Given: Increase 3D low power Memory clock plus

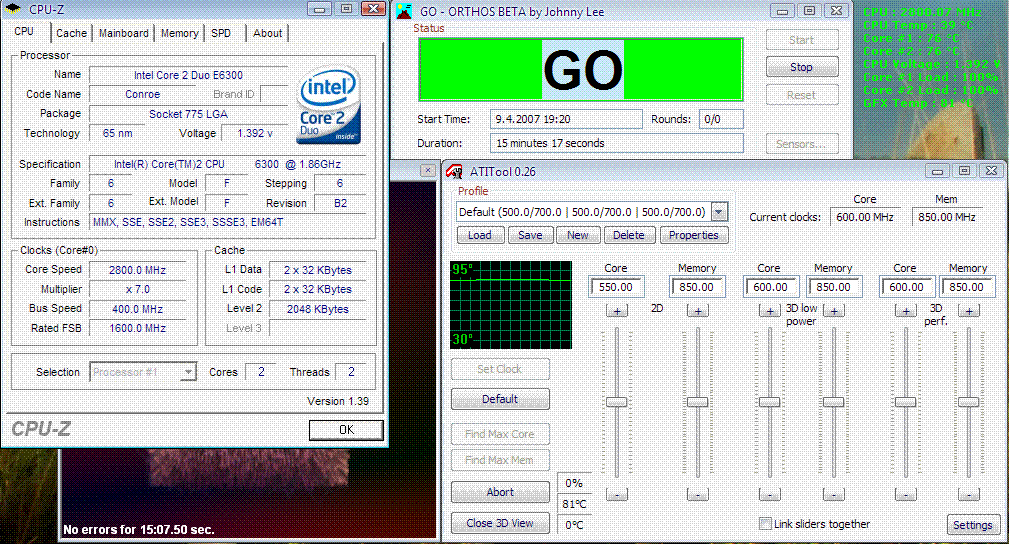Looking at the screenshot, I should 834,311.
